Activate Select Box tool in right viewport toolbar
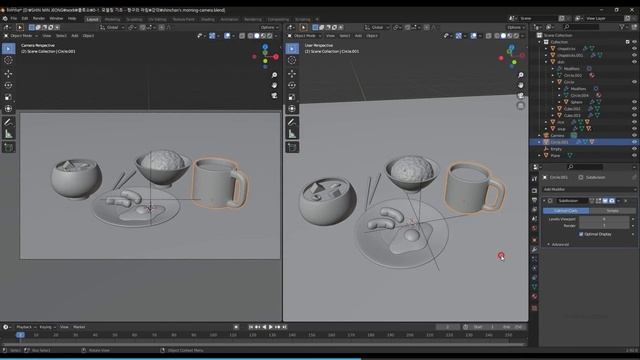This screenshot has width=640, height=360. click(292, 49)
